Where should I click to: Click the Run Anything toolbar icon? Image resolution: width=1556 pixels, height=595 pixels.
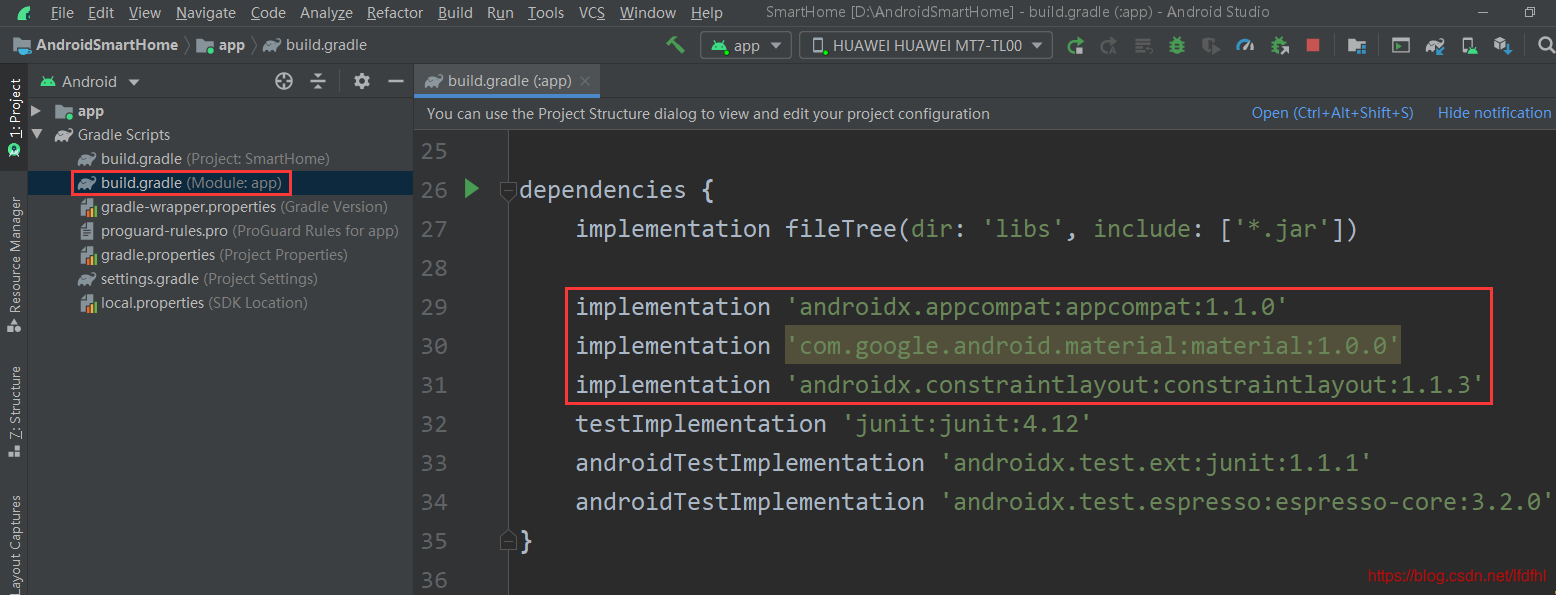pyautogui.click(x=1402, y=45)
